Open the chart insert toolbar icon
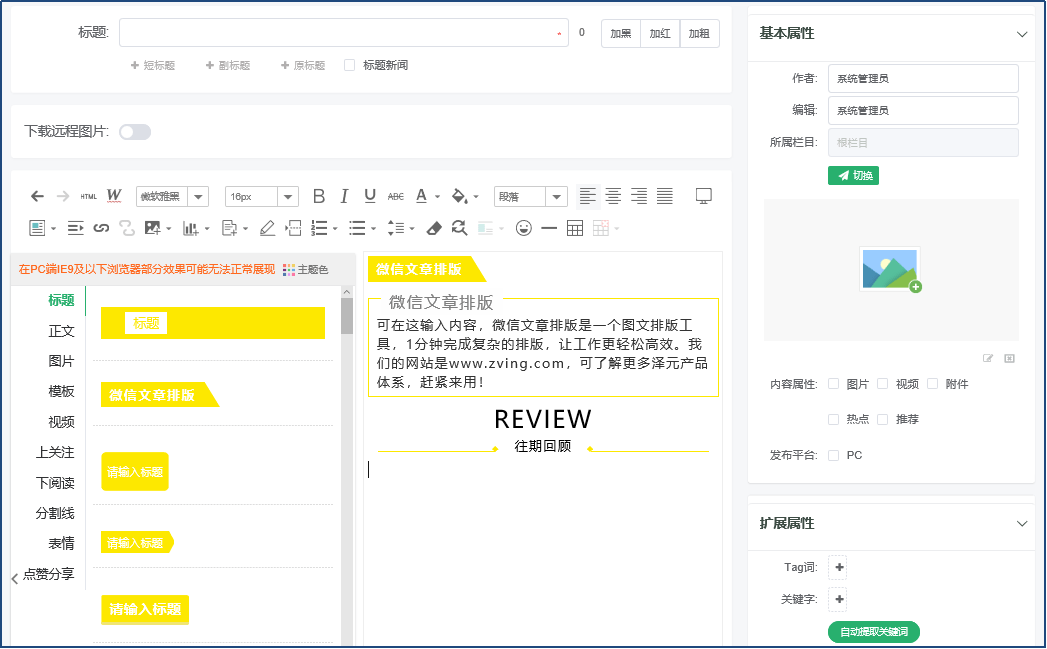The height and width of the screenshot is (649, 1047). [x=191, y=228]
